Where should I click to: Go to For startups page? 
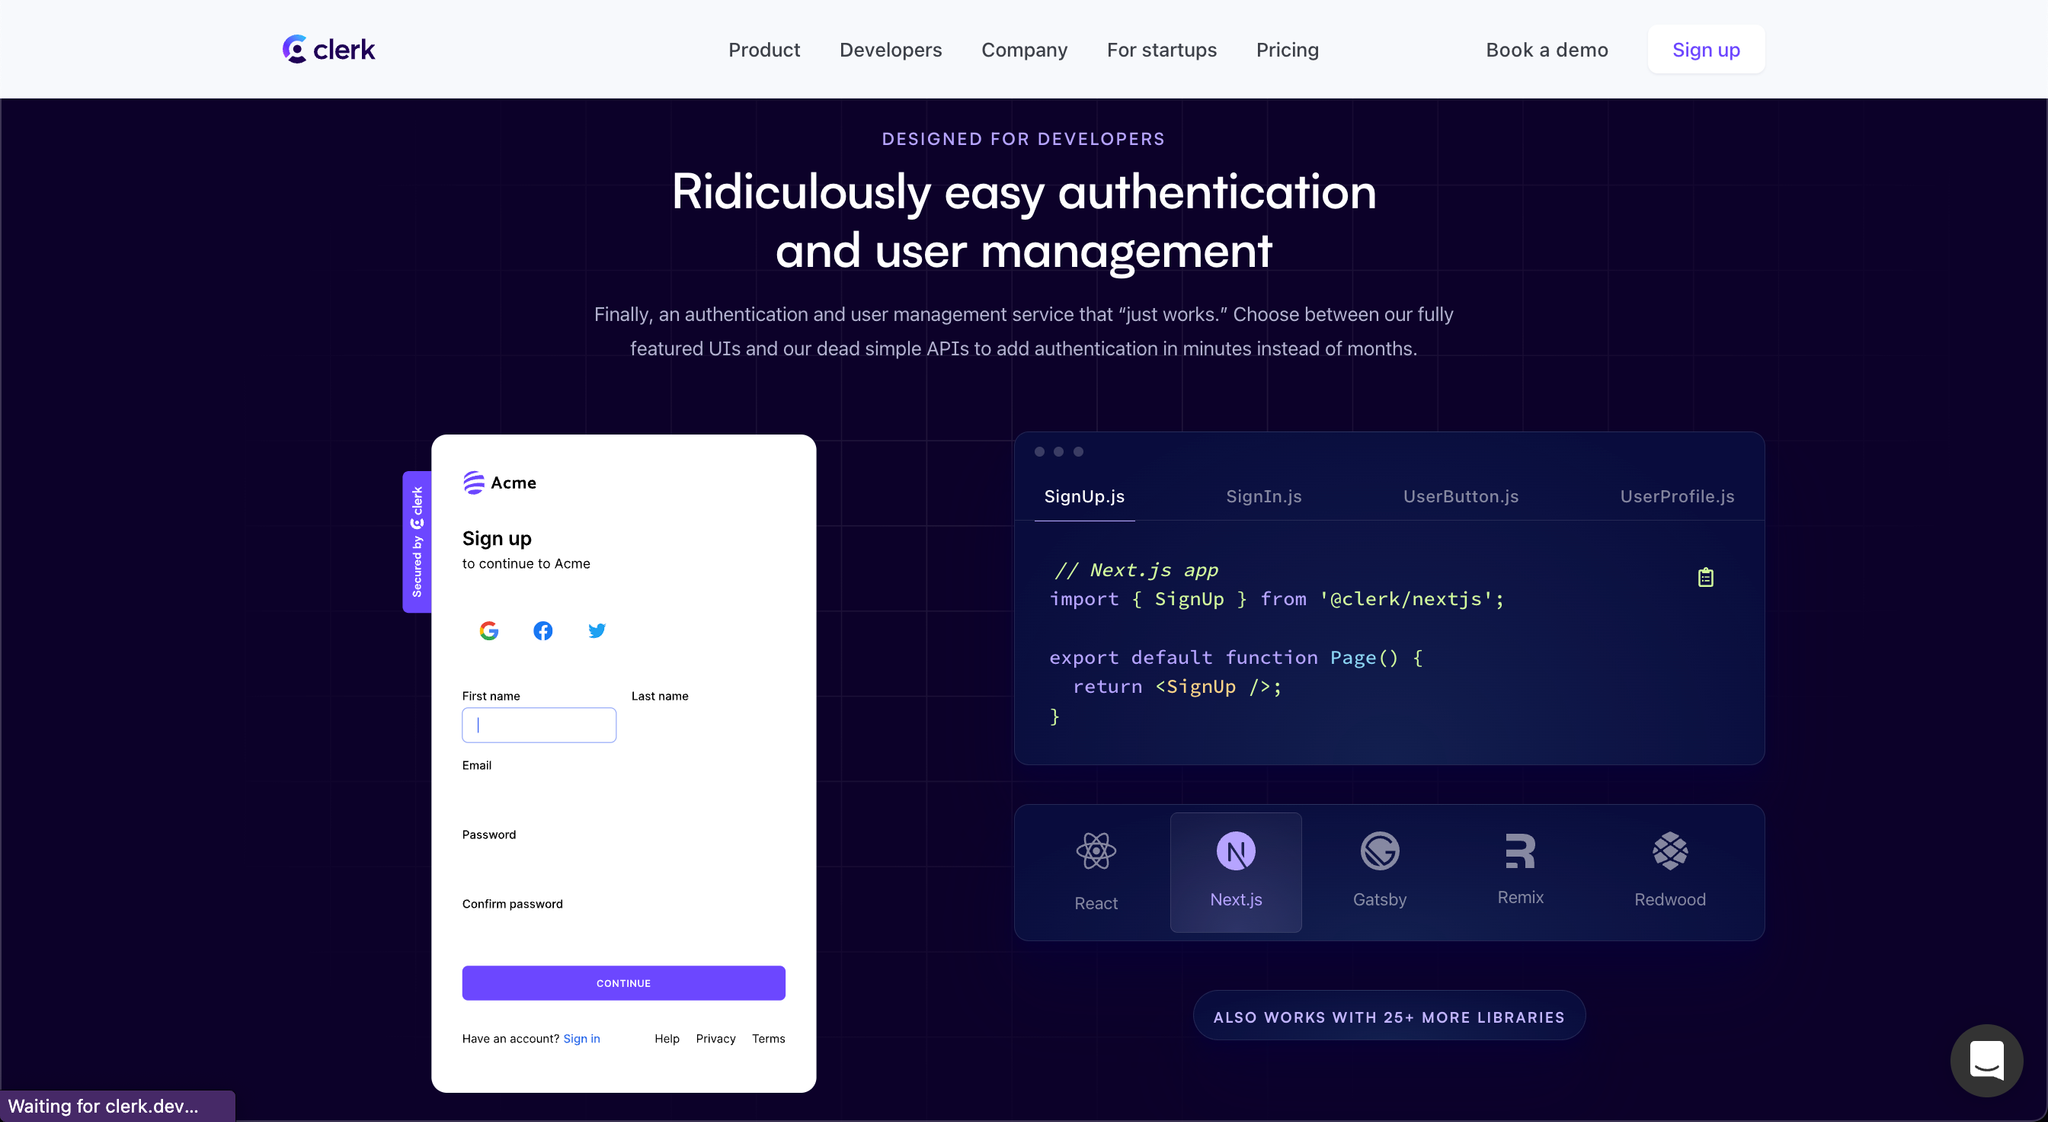(1162, 50)
